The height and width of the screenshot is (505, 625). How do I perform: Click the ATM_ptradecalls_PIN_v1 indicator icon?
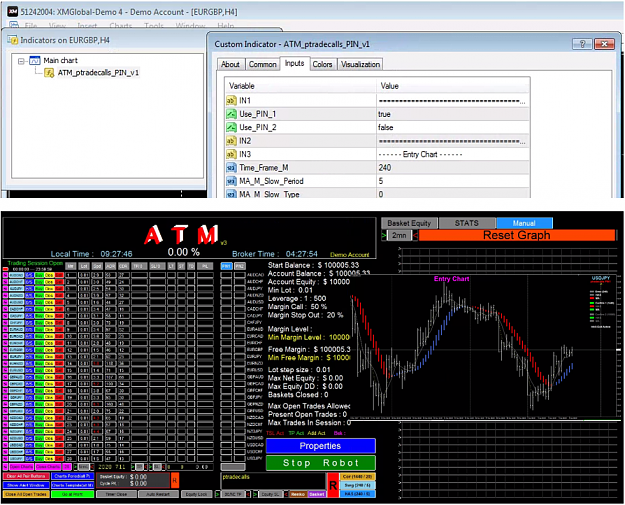[49, 73]
